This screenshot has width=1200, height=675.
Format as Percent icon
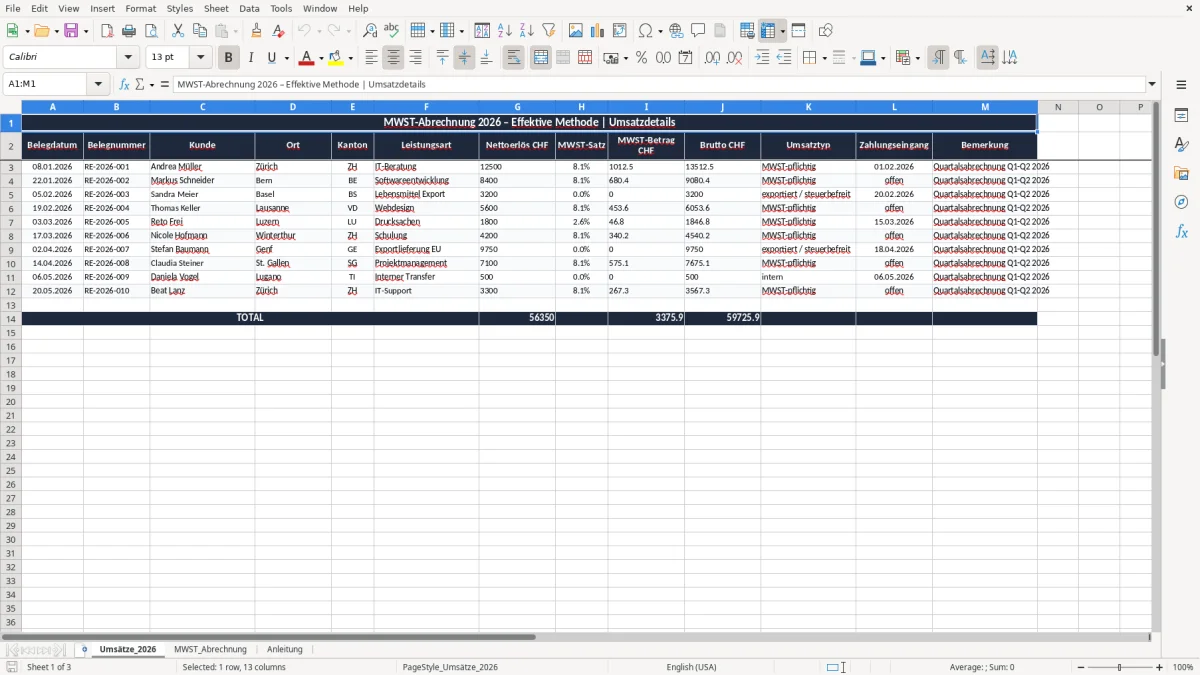tap(641, 58)
